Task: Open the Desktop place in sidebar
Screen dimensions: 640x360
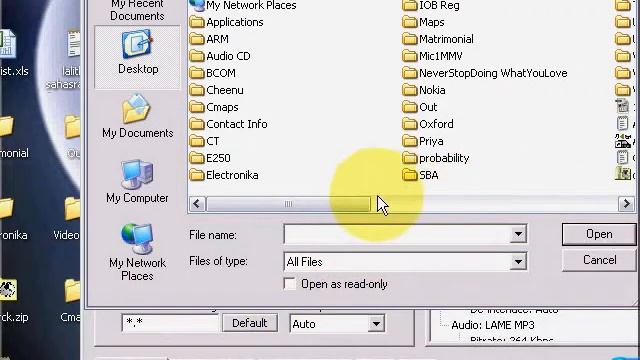Action: click(x=138, y=57)
